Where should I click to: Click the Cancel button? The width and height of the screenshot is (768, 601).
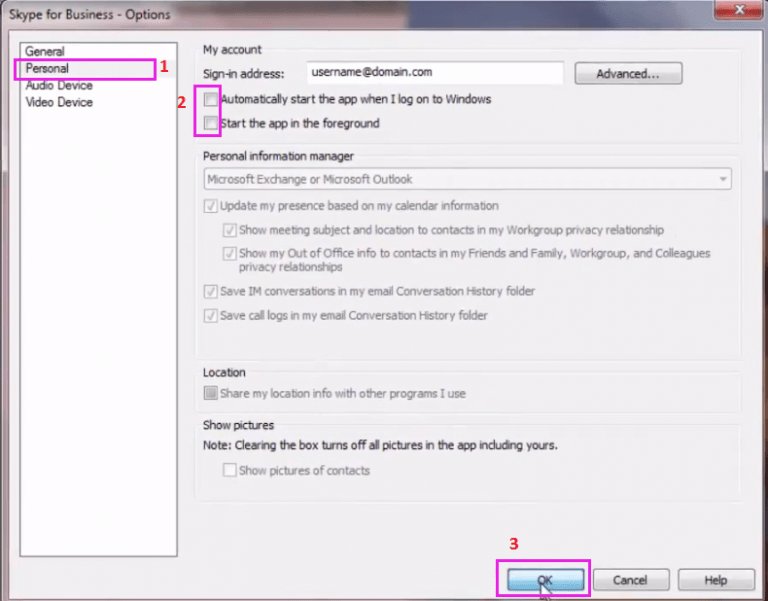631,580
